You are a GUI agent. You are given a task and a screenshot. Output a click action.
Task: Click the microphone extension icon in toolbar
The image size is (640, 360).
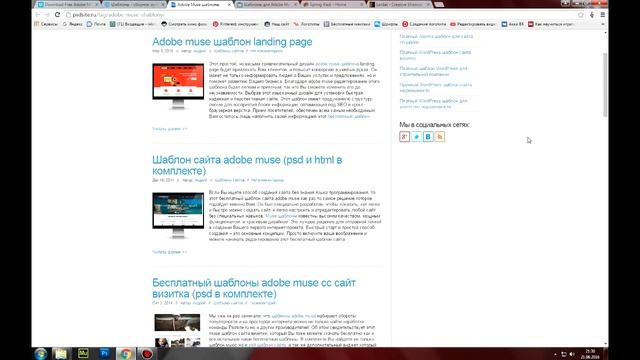click(x=592, y=15)
